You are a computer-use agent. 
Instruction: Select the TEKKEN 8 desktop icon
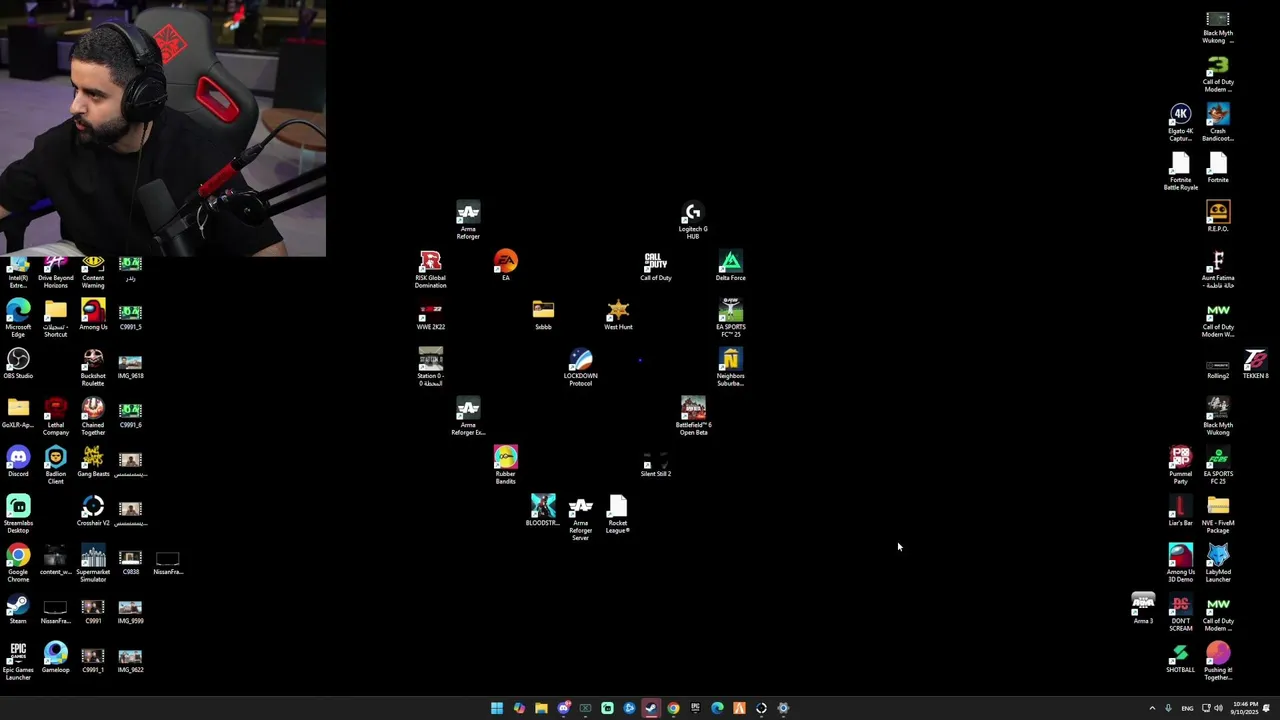[1256, 363]
